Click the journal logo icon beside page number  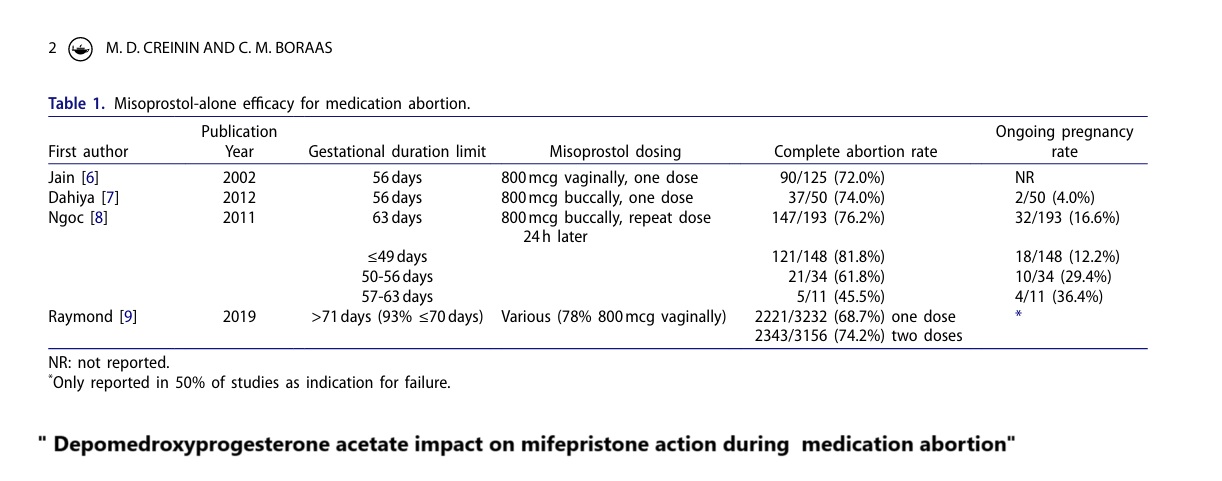point(78,48)
